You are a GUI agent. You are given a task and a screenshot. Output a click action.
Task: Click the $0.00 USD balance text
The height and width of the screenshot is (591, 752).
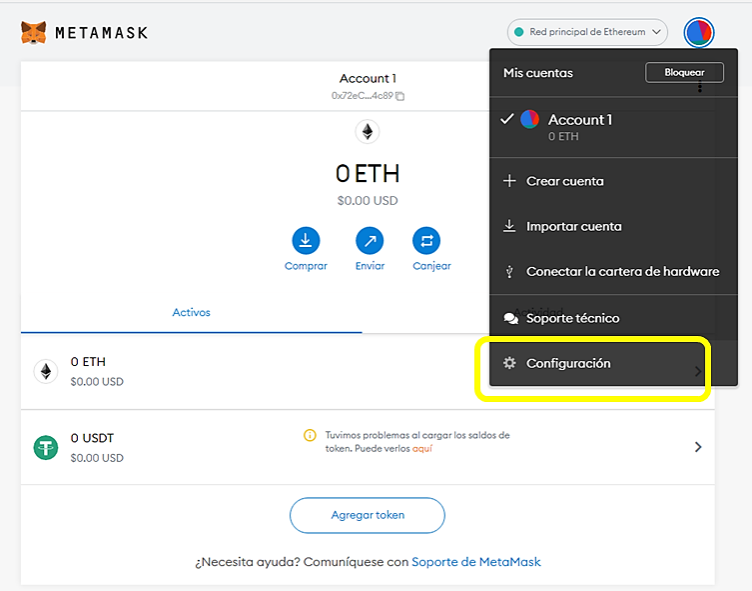(x=367, y=201)
